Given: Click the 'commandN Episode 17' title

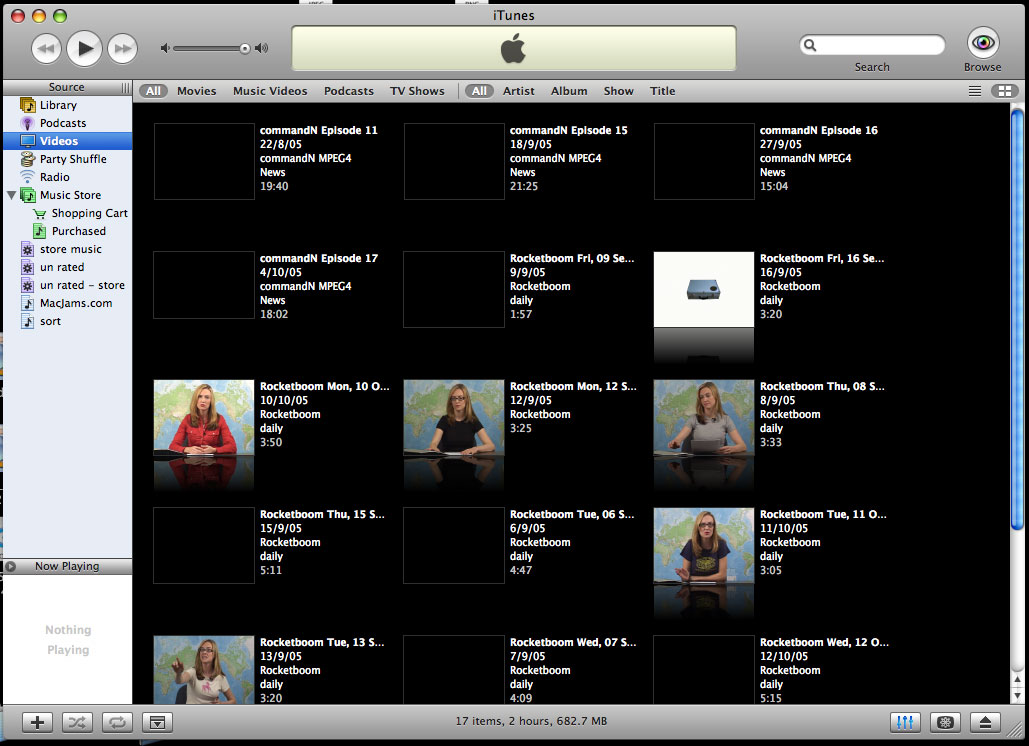Looking at the screenshot, I should (x=318, y=258).
